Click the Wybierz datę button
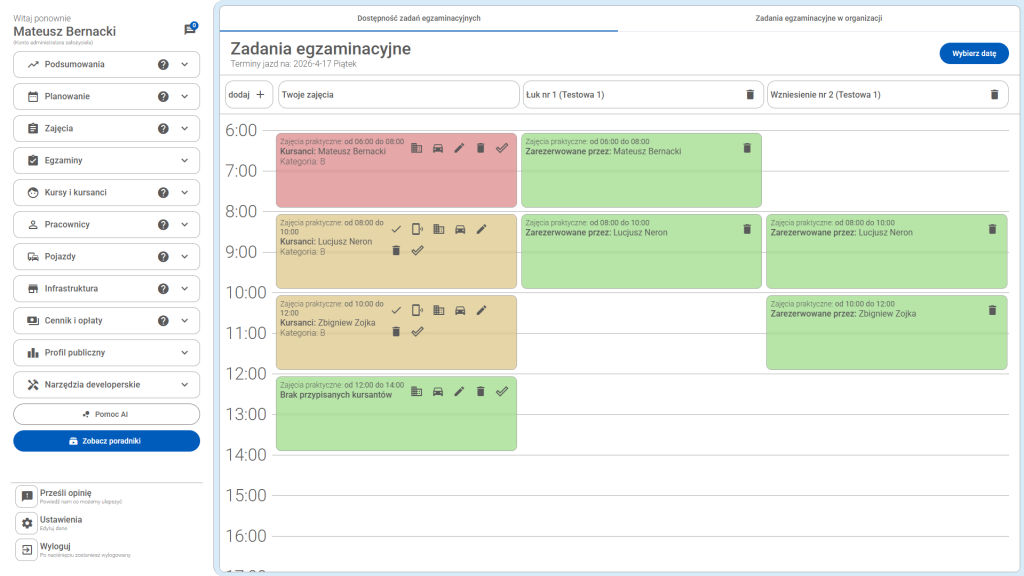 click(x=973, y=53)
